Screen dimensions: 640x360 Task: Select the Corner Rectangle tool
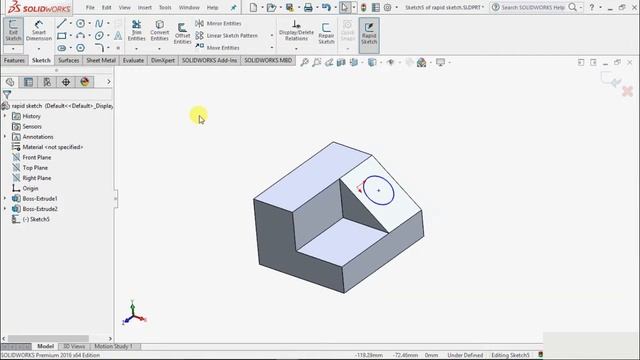click(62, 36)
